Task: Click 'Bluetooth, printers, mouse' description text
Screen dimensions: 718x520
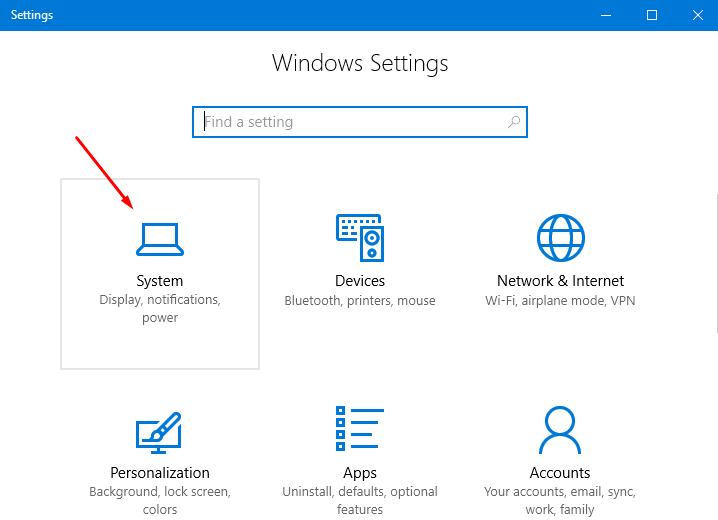Action: (360, 301)
